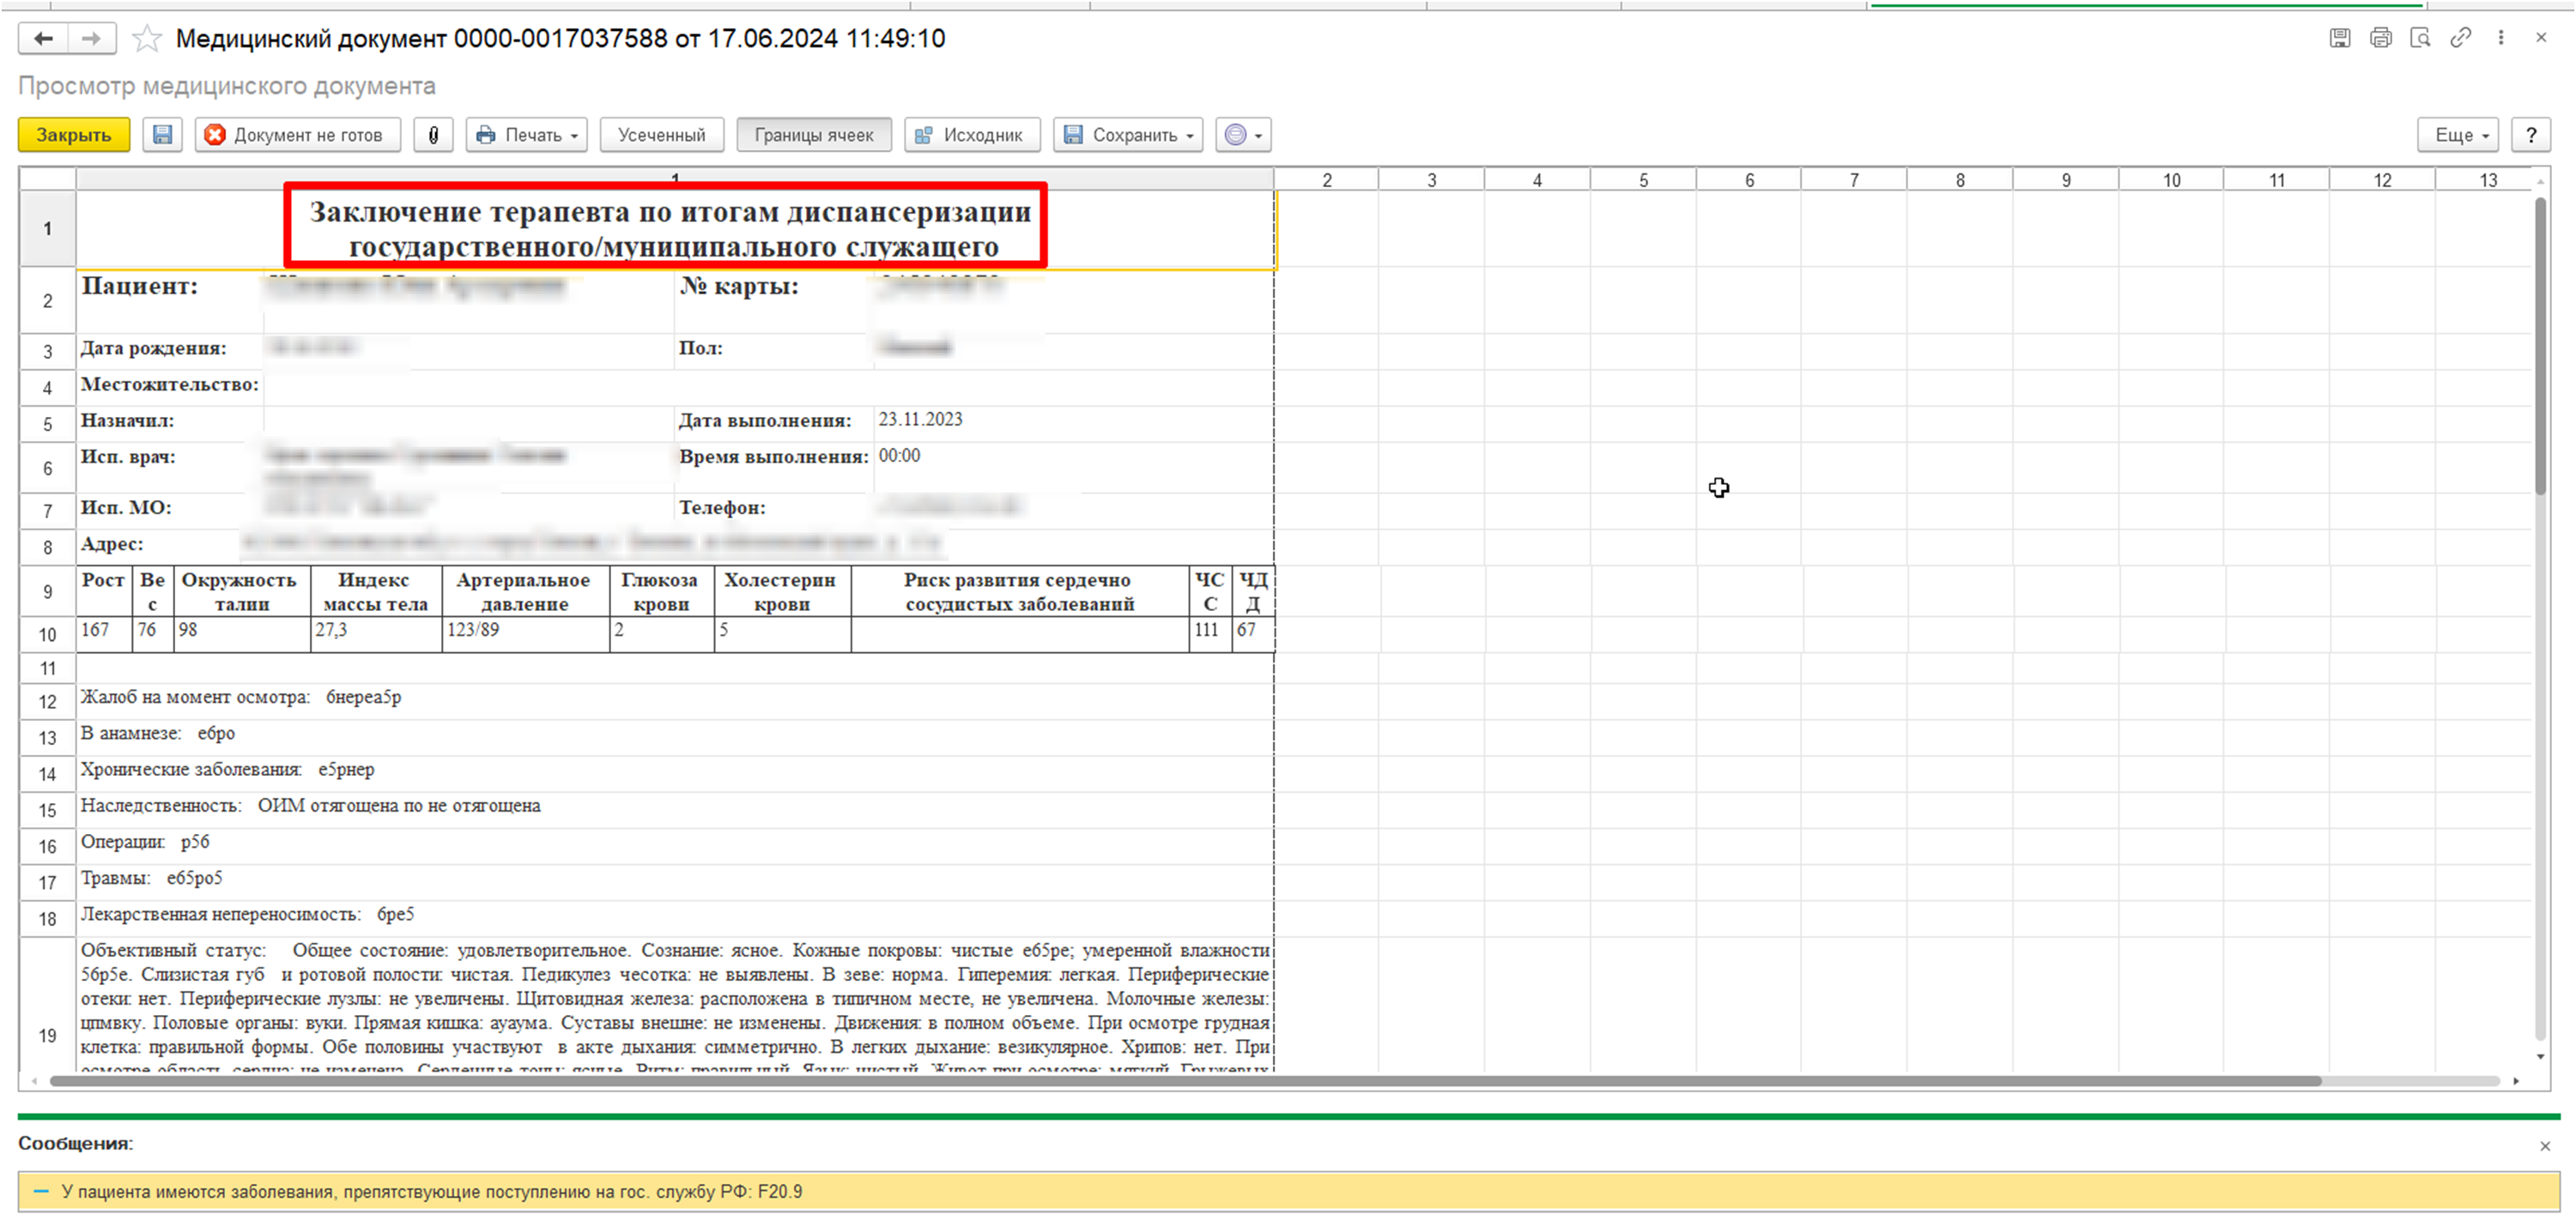Open print preview with magnifier page icon

point(2420,38)
